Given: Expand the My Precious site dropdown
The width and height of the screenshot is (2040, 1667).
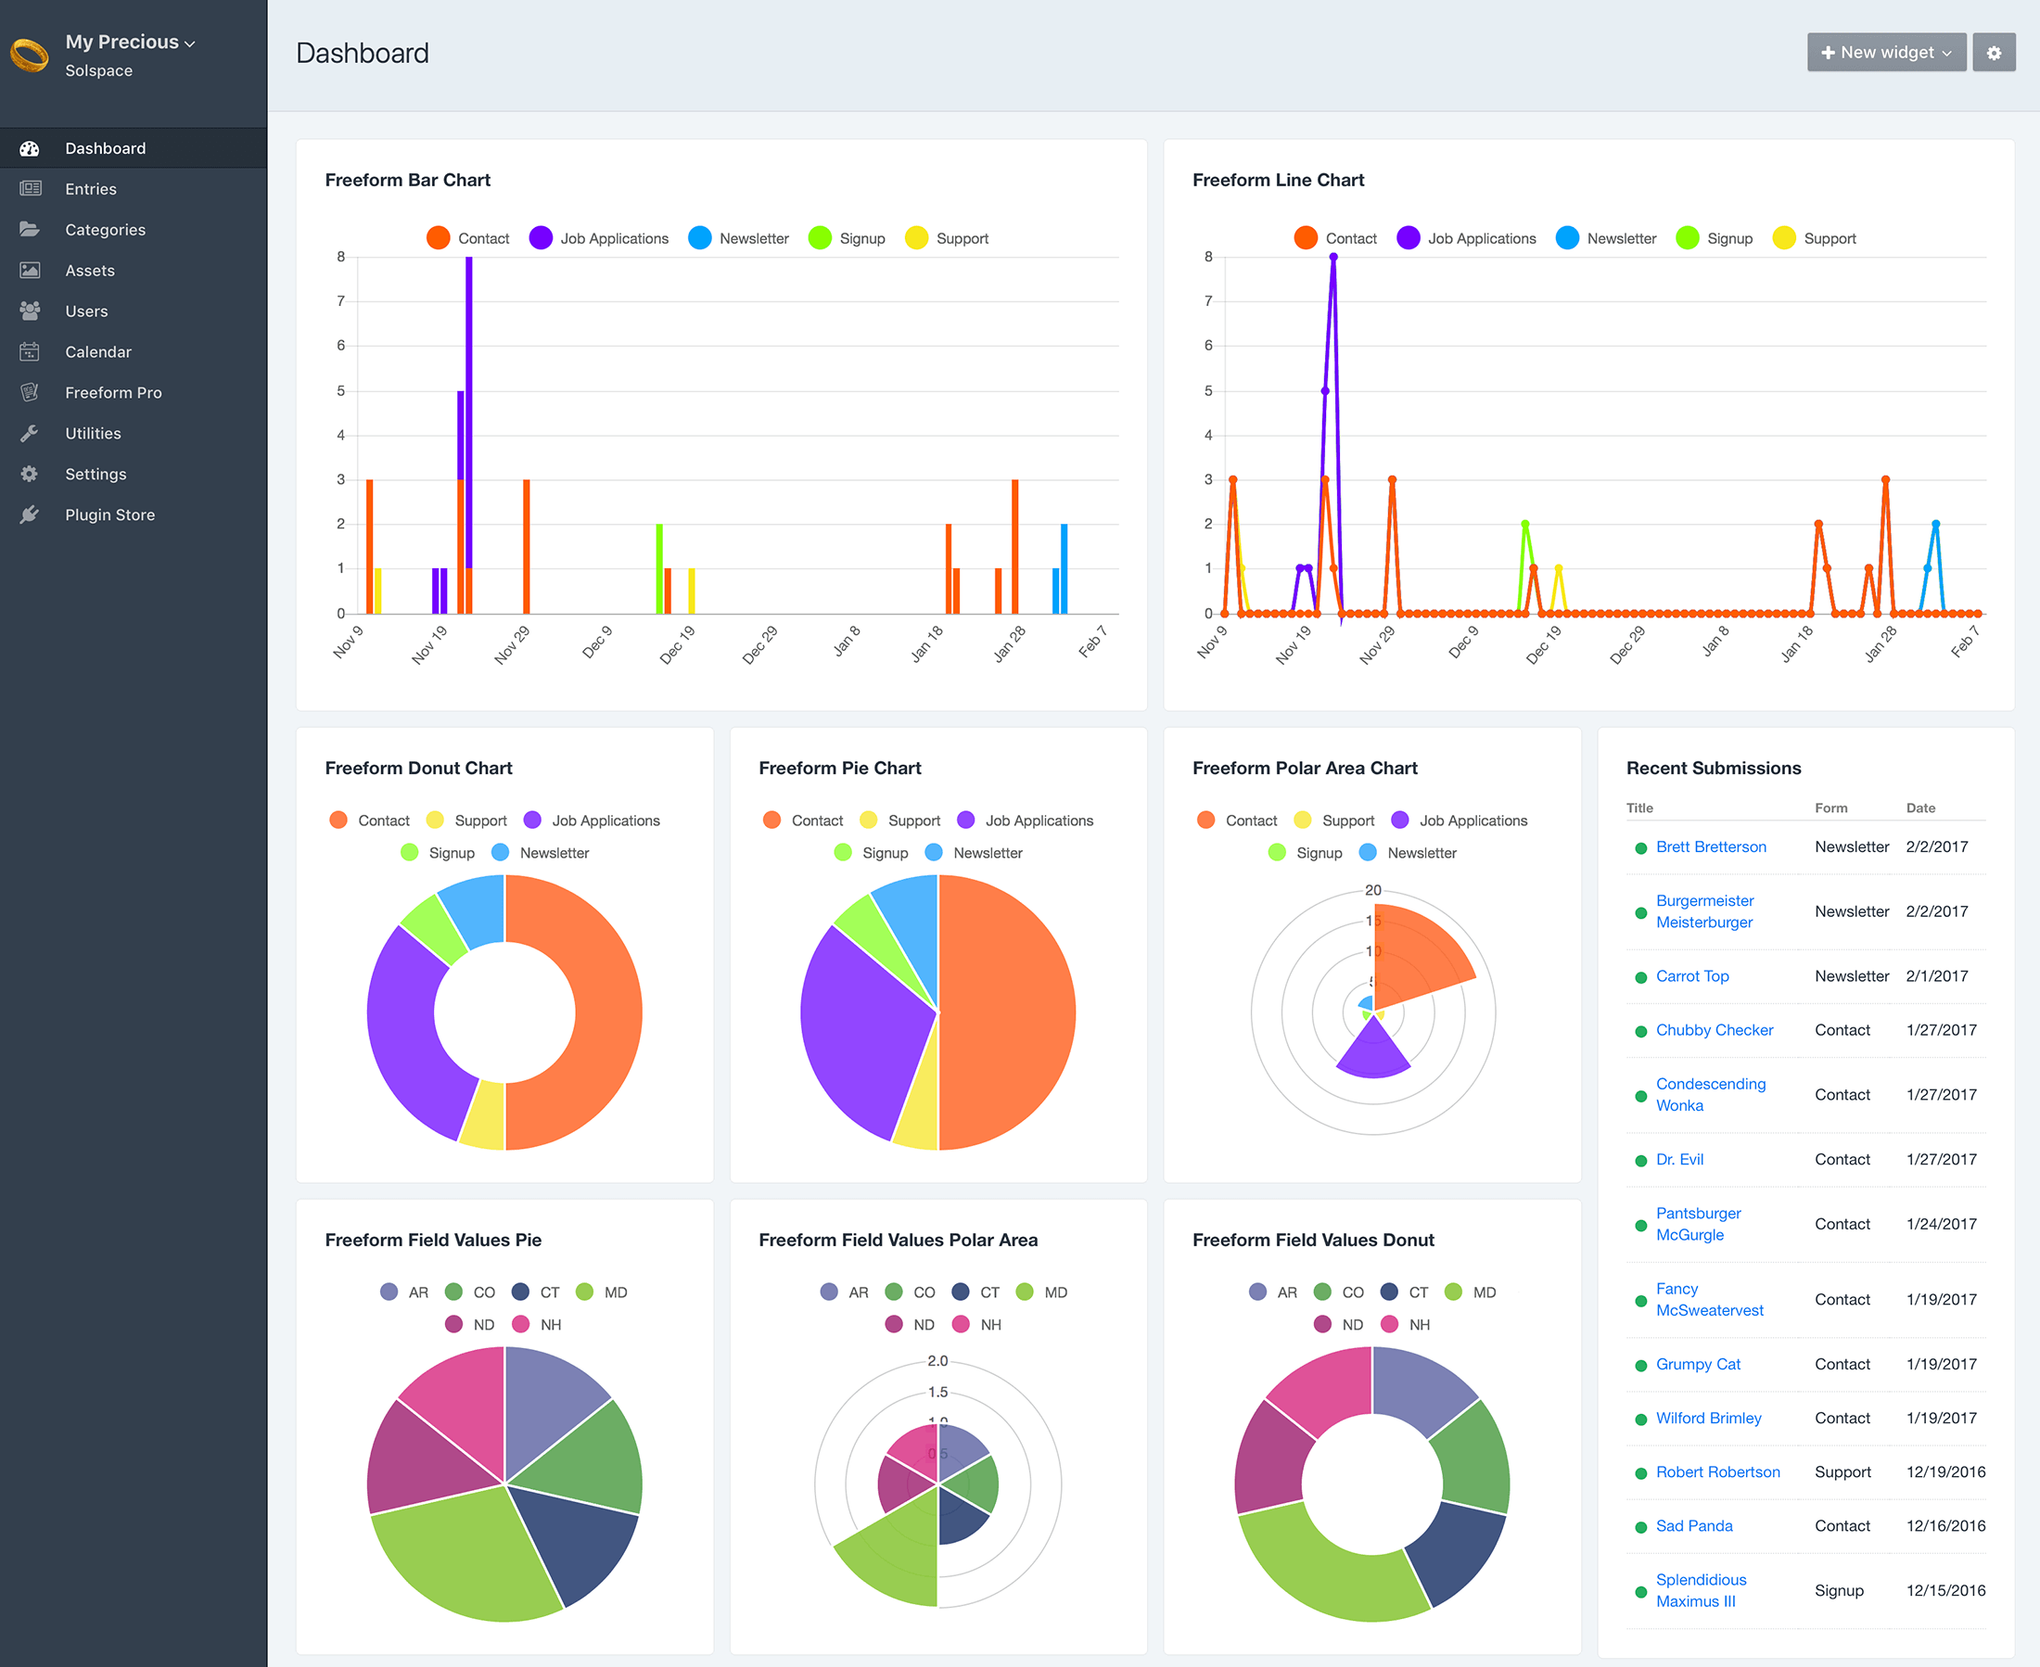Looking at the screenshot, I should pos(190,42).
